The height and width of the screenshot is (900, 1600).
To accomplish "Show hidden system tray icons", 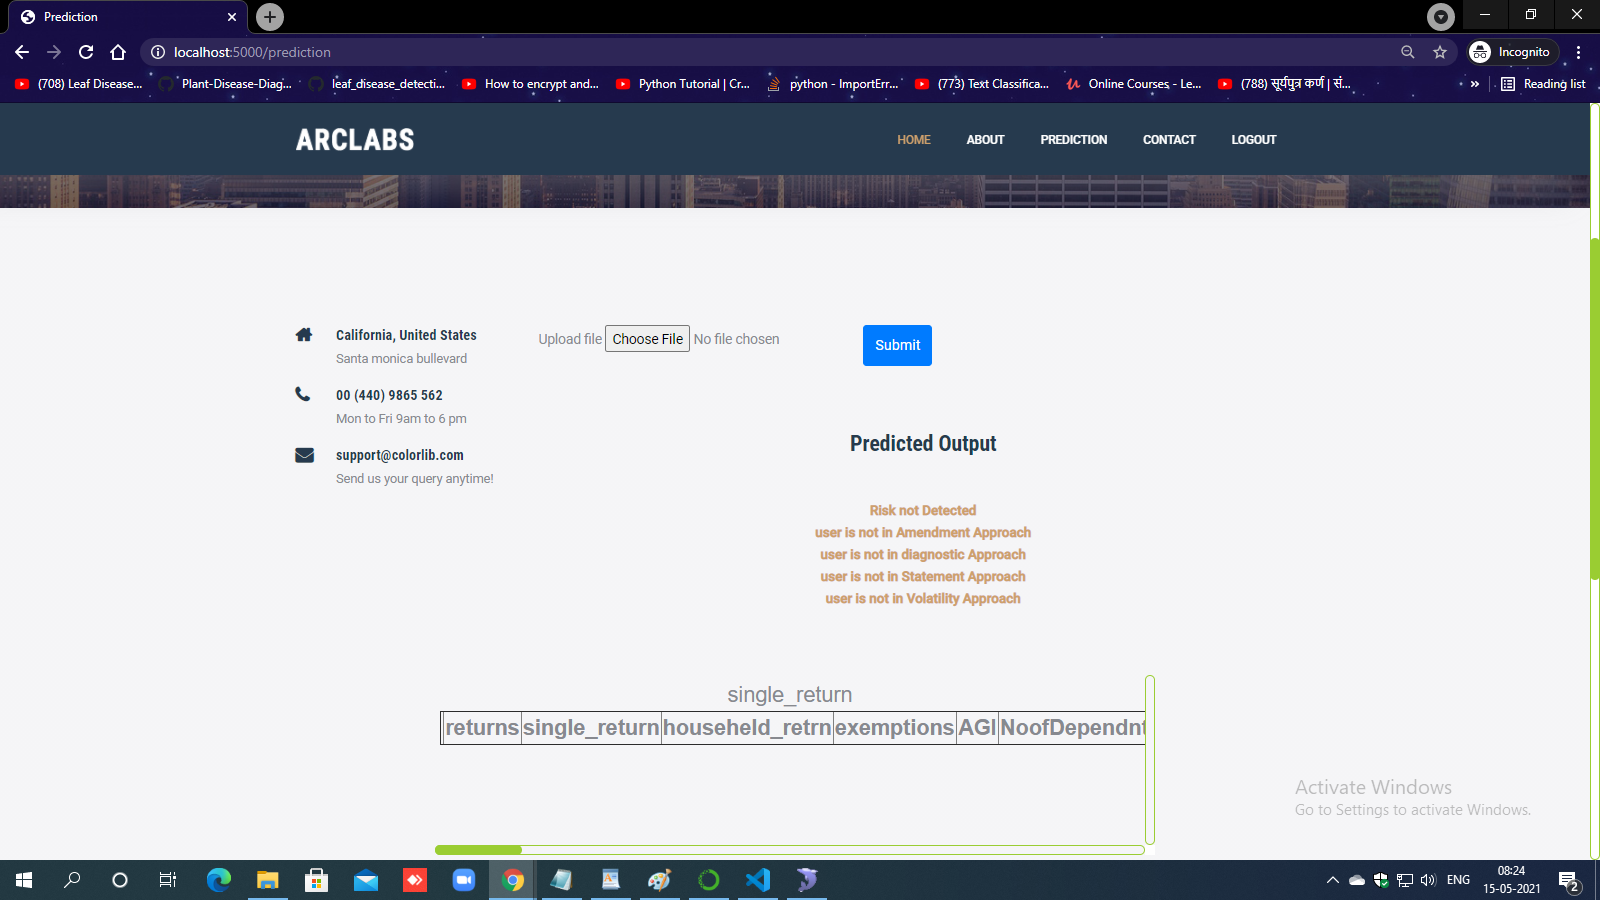I will point(1332,880).
